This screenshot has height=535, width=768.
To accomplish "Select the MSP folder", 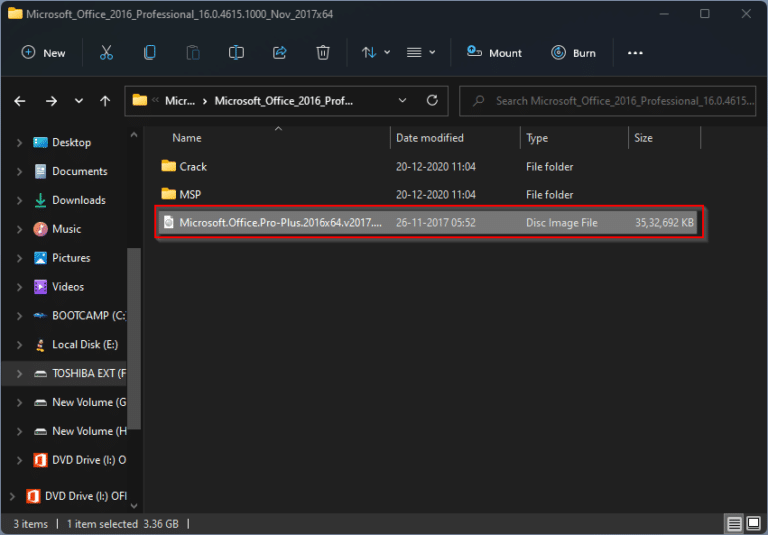I will [x=429, y=195].
